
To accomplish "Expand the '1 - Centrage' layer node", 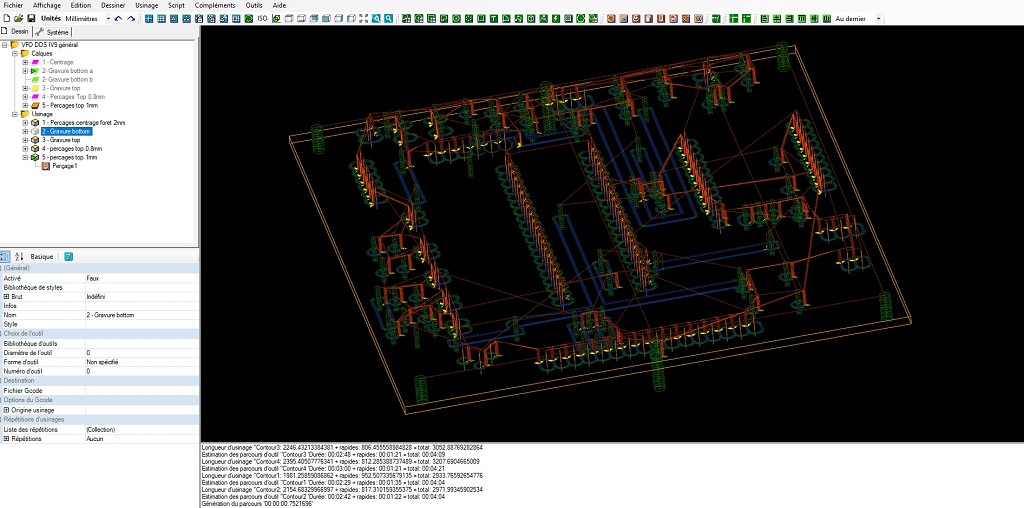I will (x=25, y=62).
